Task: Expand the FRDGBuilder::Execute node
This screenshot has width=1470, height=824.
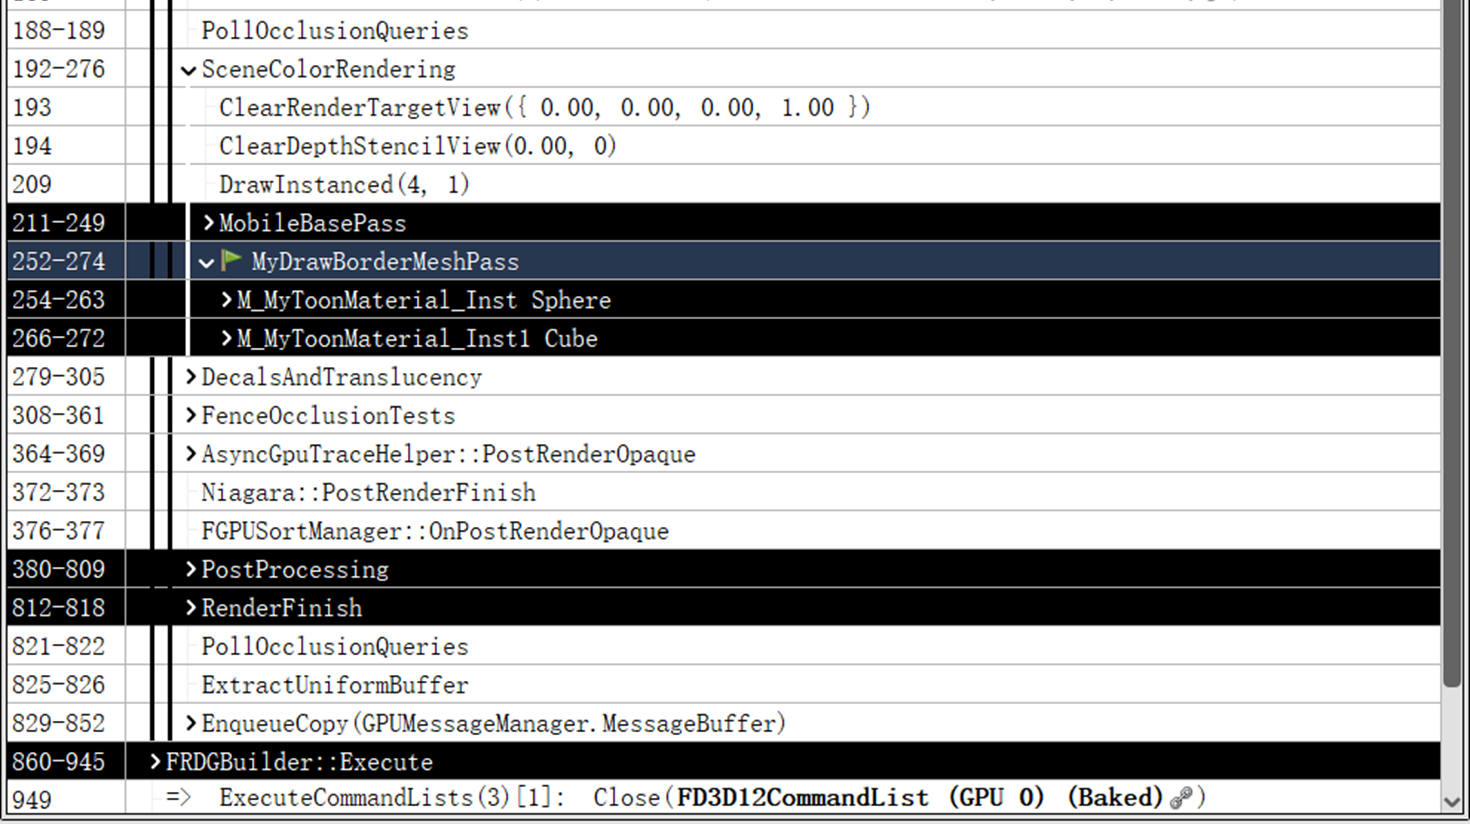Action: coord(155,762)
